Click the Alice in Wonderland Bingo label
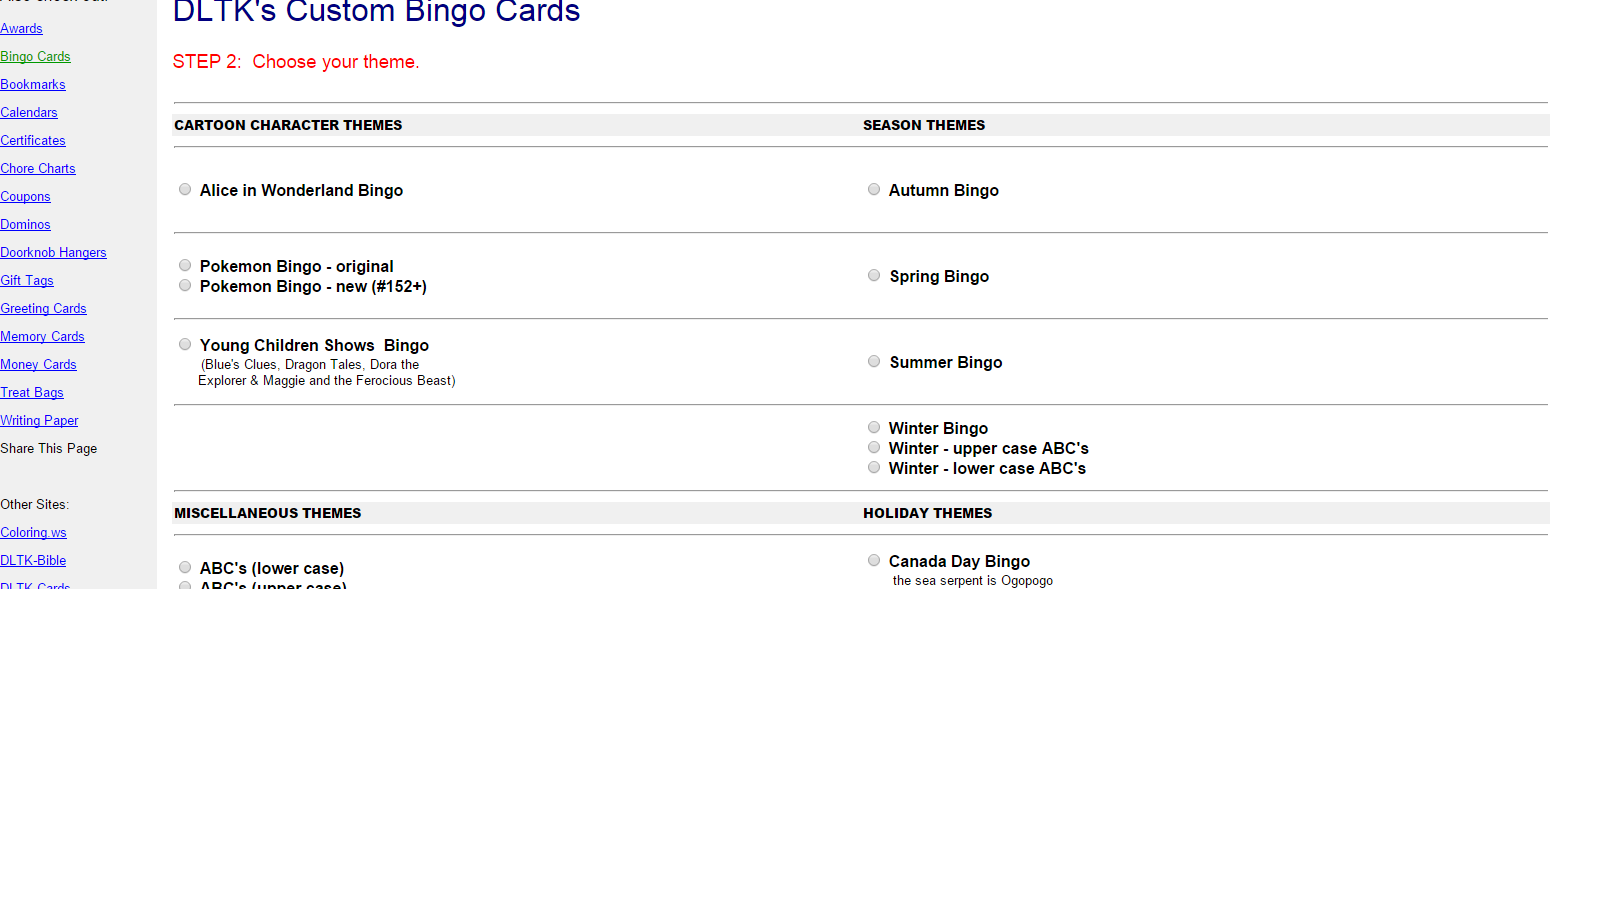 301,190
